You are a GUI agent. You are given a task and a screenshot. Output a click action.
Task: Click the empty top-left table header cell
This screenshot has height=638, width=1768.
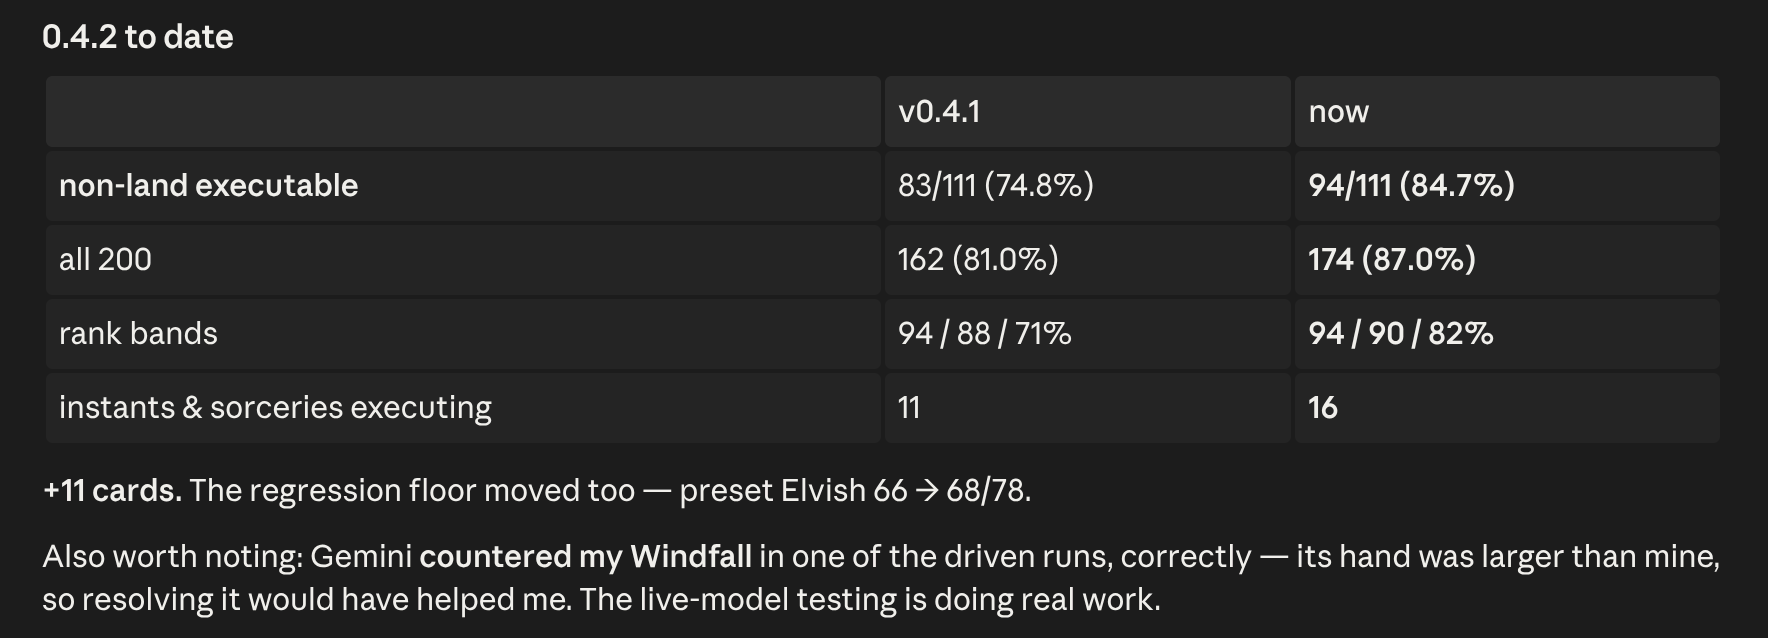pos(463,111)
